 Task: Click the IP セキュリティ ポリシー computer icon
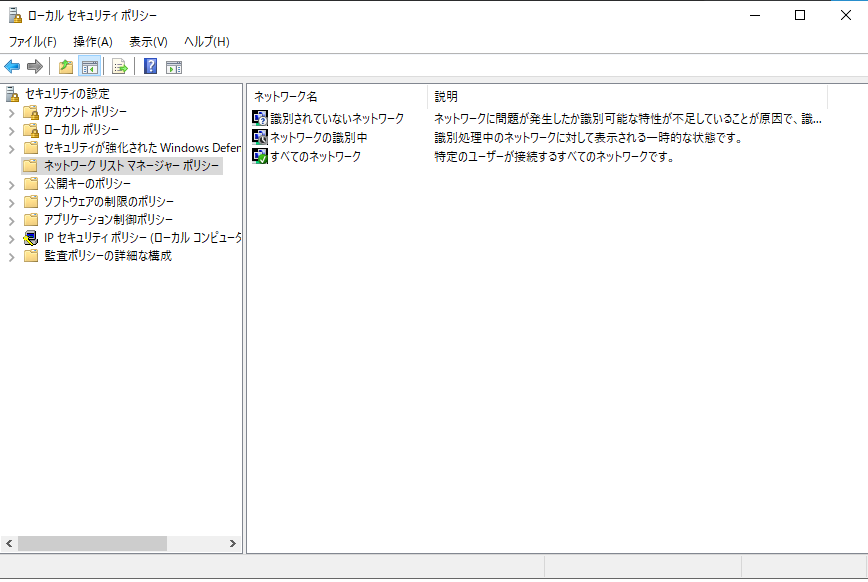(30, 238)
